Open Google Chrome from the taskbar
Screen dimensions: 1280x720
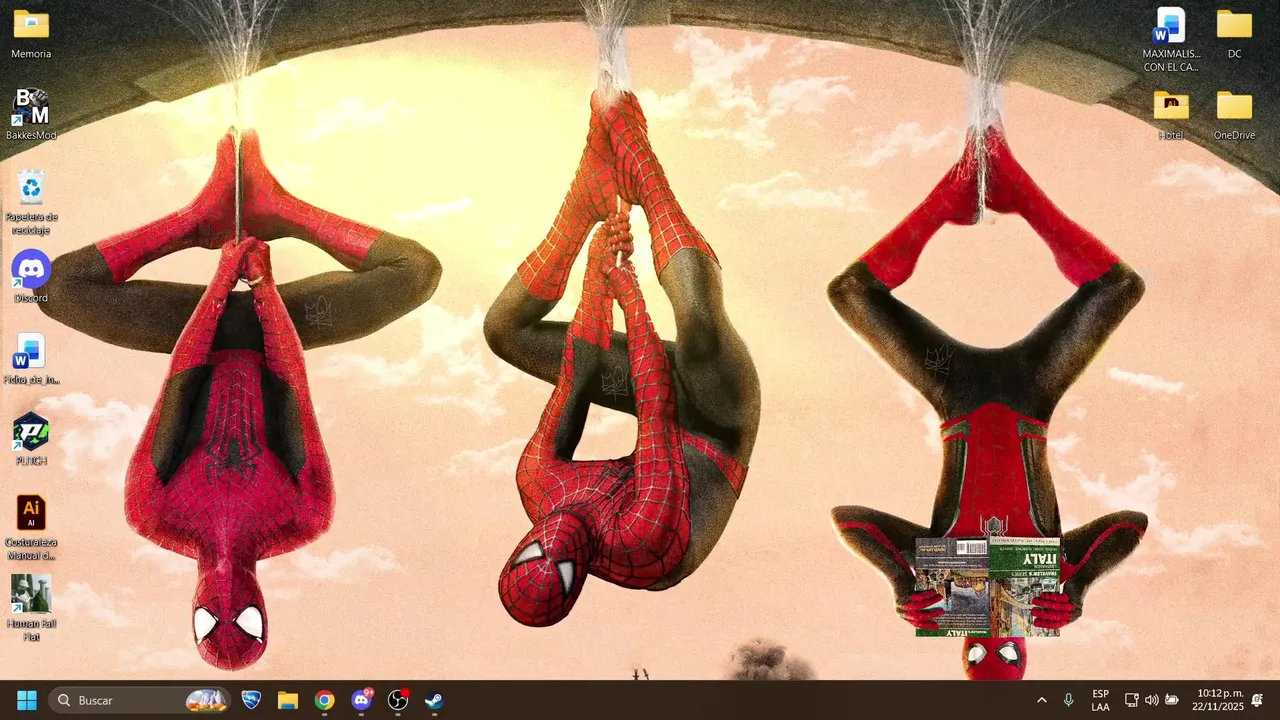pos(325,700)
